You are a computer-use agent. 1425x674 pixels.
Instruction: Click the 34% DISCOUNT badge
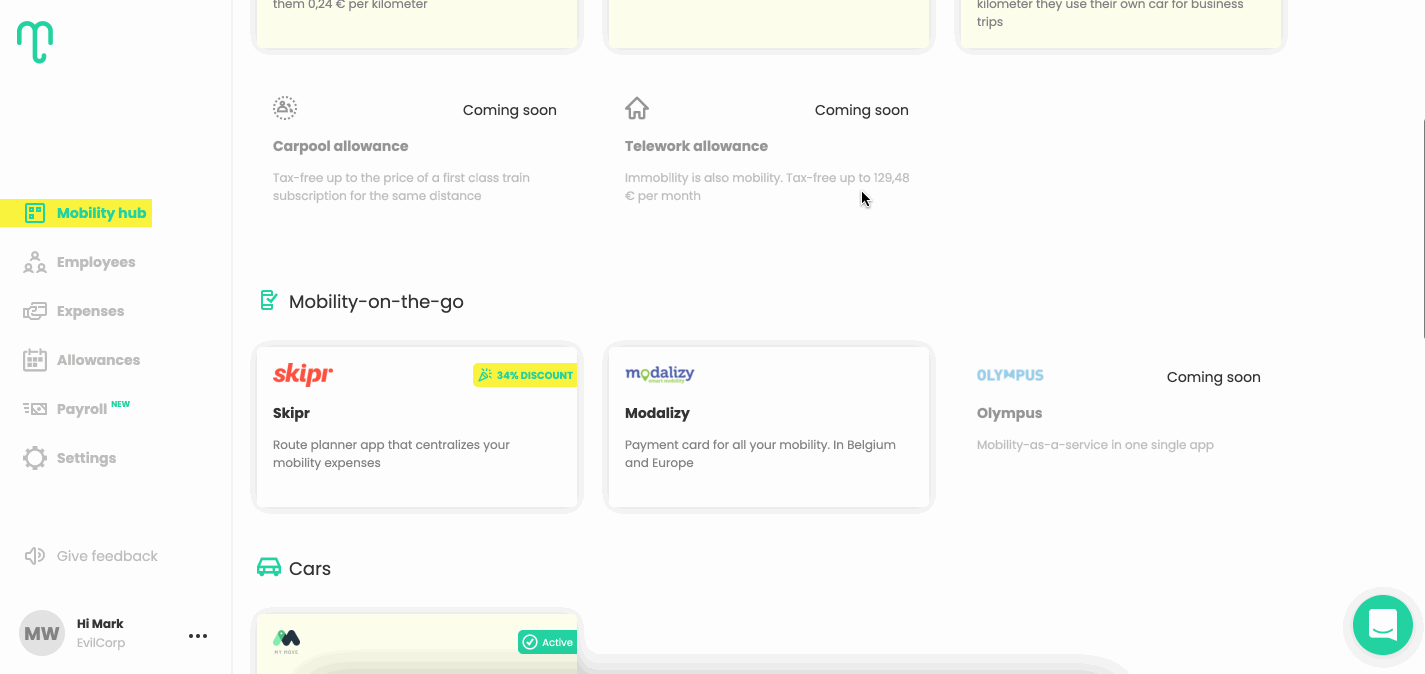coord(525,375)
